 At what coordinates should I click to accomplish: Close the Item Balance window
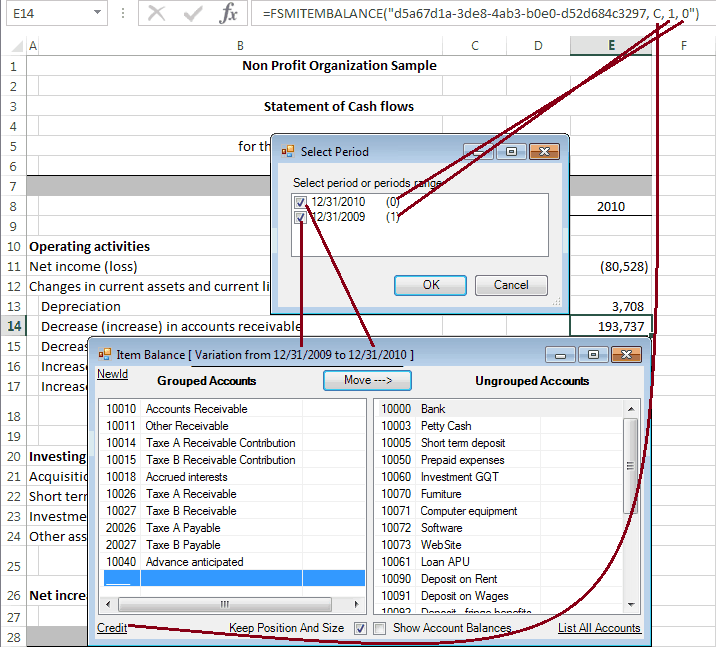click(x=626, y=355)
